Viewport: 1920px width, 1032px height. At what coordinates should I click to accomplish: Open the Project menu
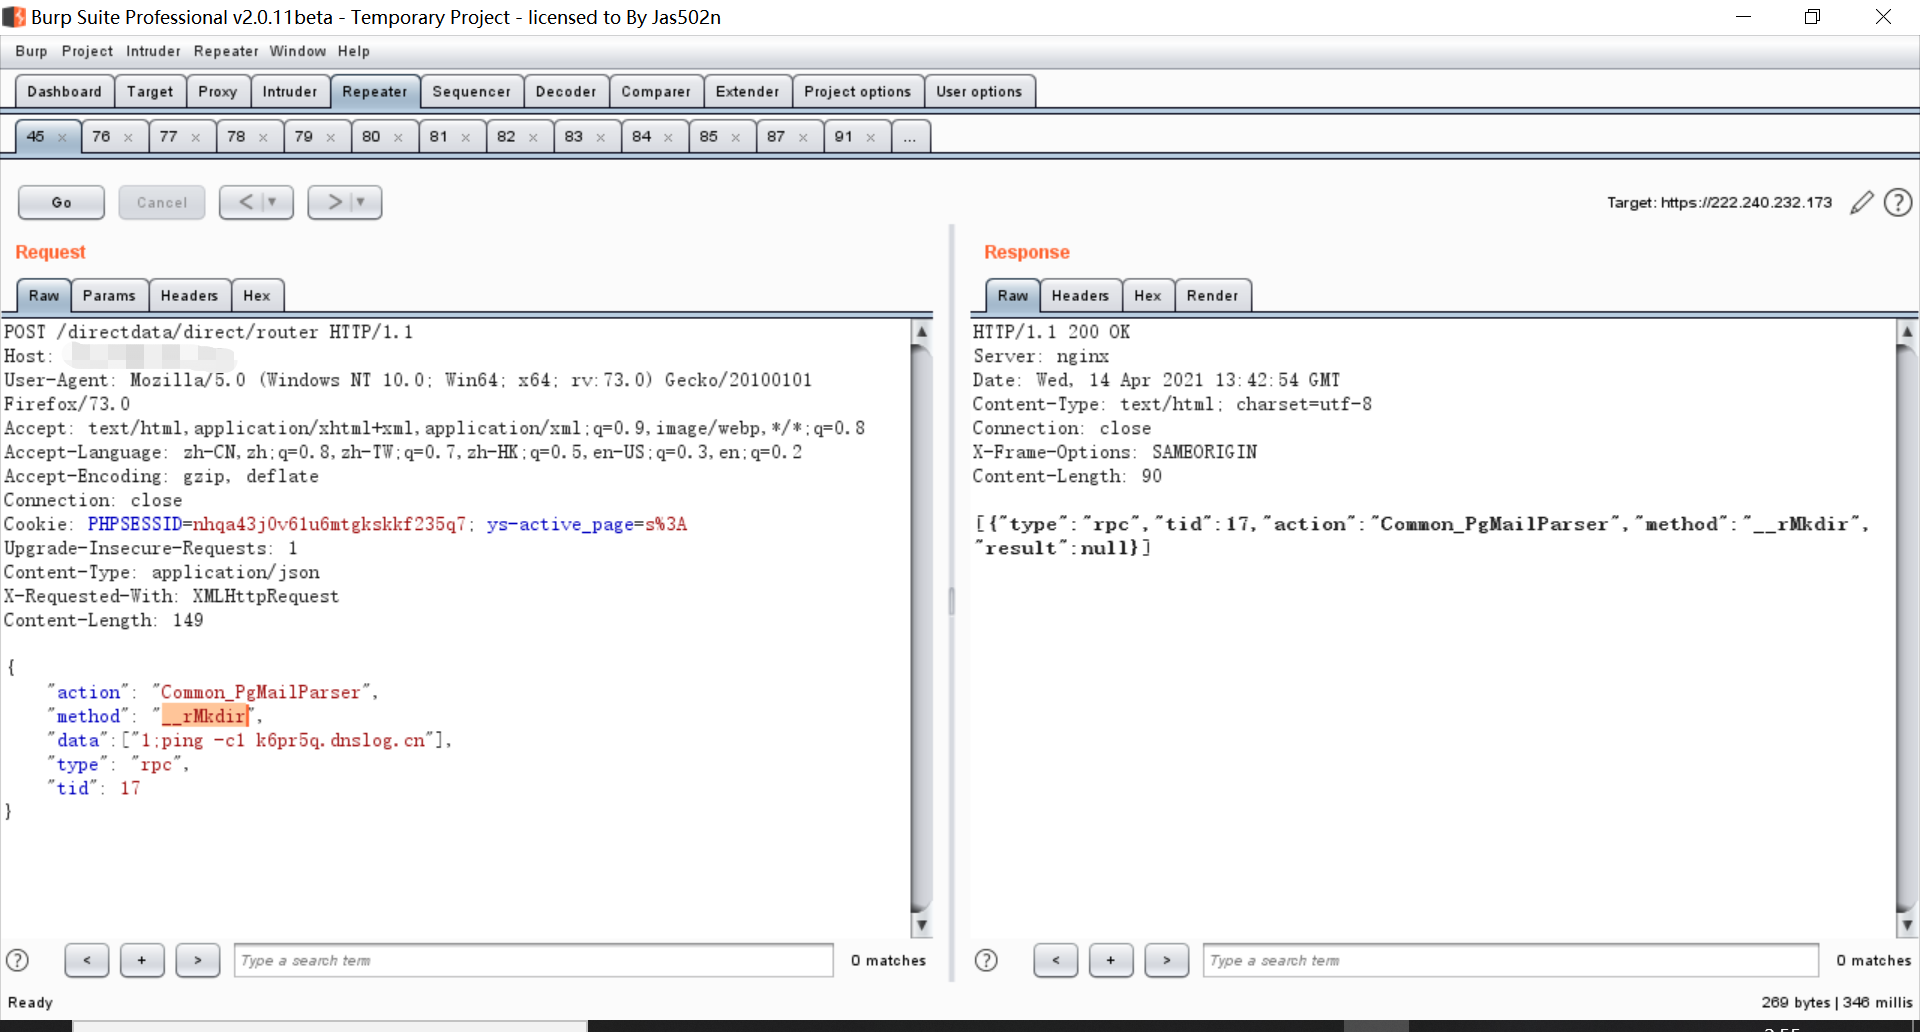click(x=87, y=51)
